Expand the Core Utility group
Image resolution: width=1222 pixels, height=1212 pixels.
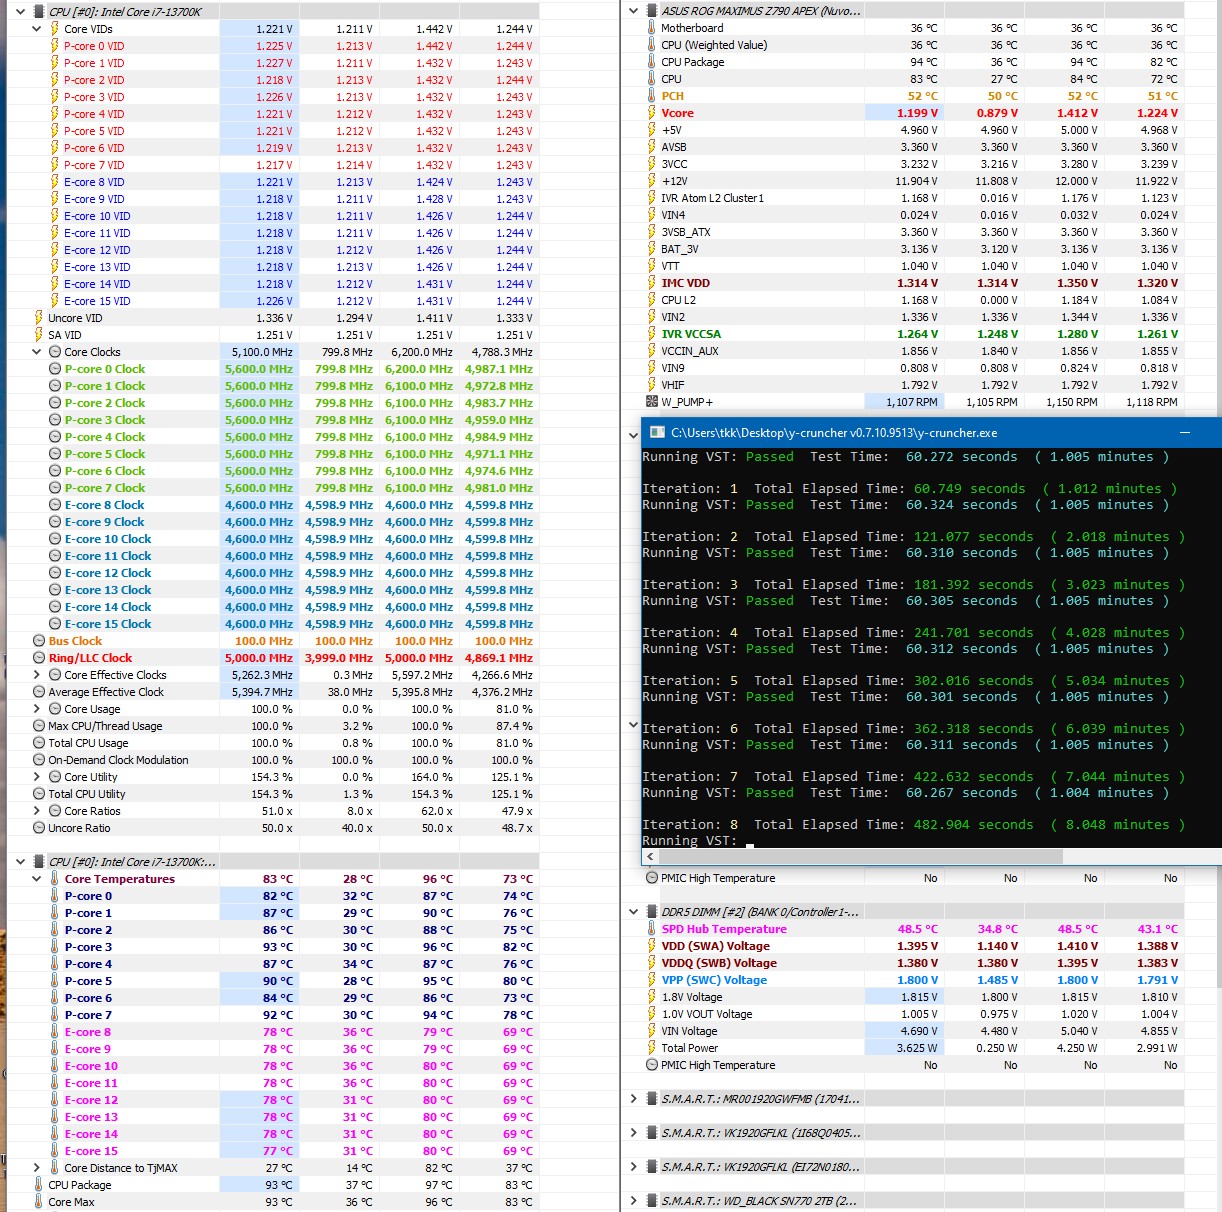37,777
